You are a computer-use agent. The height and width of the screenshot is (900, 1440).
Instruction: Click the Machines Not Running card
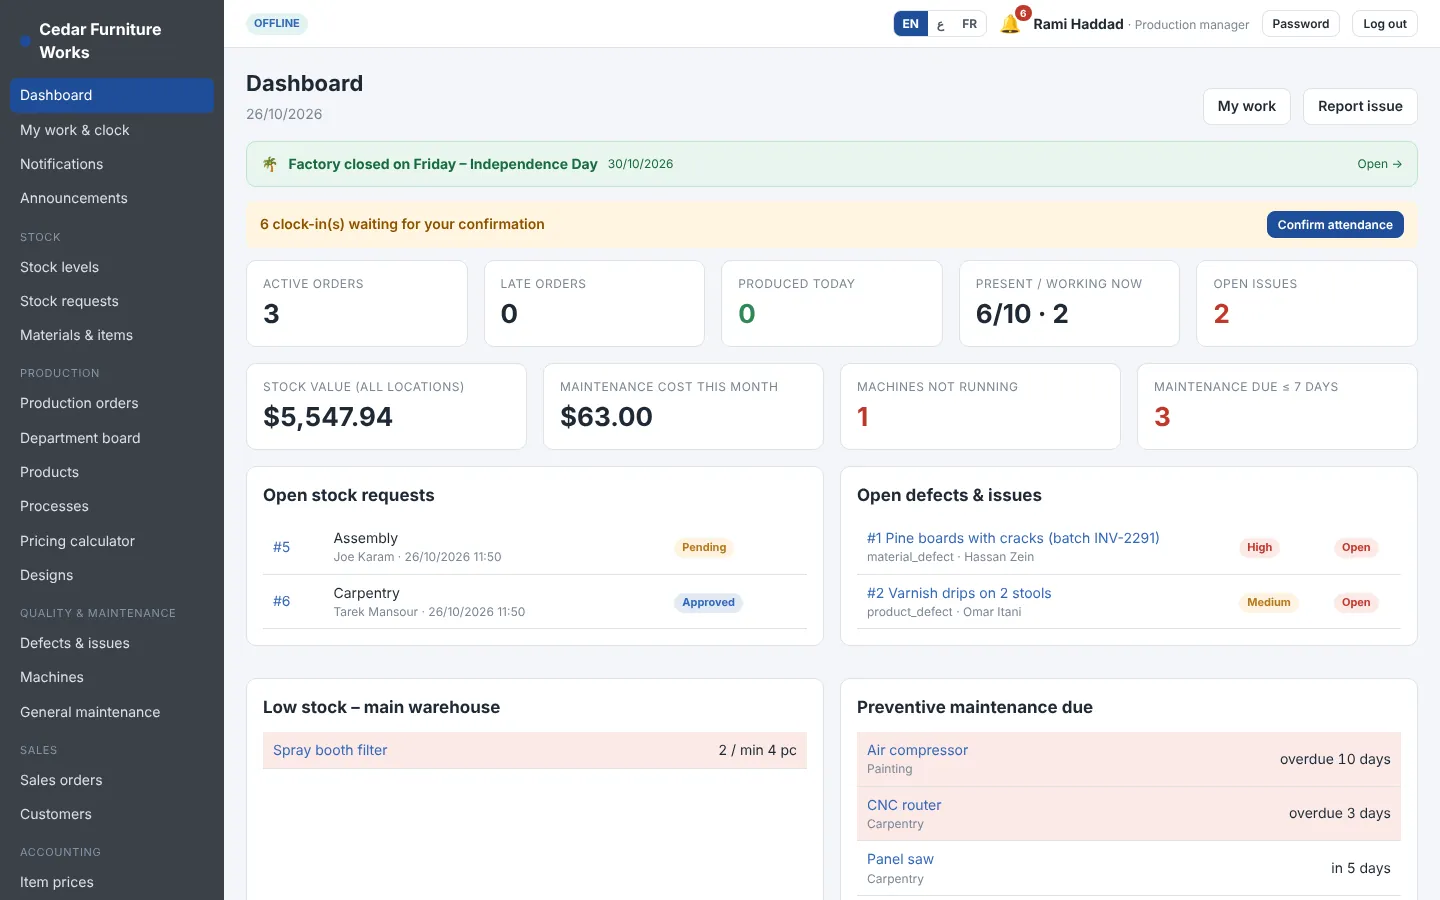(x=980, y=406)
